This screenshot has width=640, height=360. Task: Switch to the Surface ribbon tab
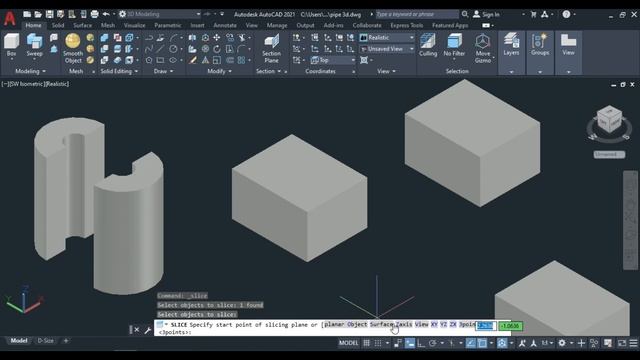coord(82,25)
